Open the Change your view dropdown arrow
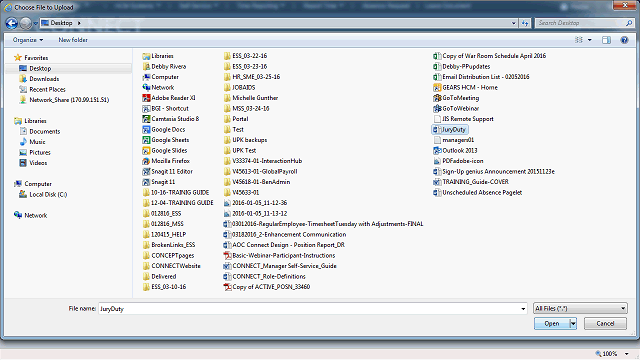This screenshot has width=640, height=360. [589, 40]
